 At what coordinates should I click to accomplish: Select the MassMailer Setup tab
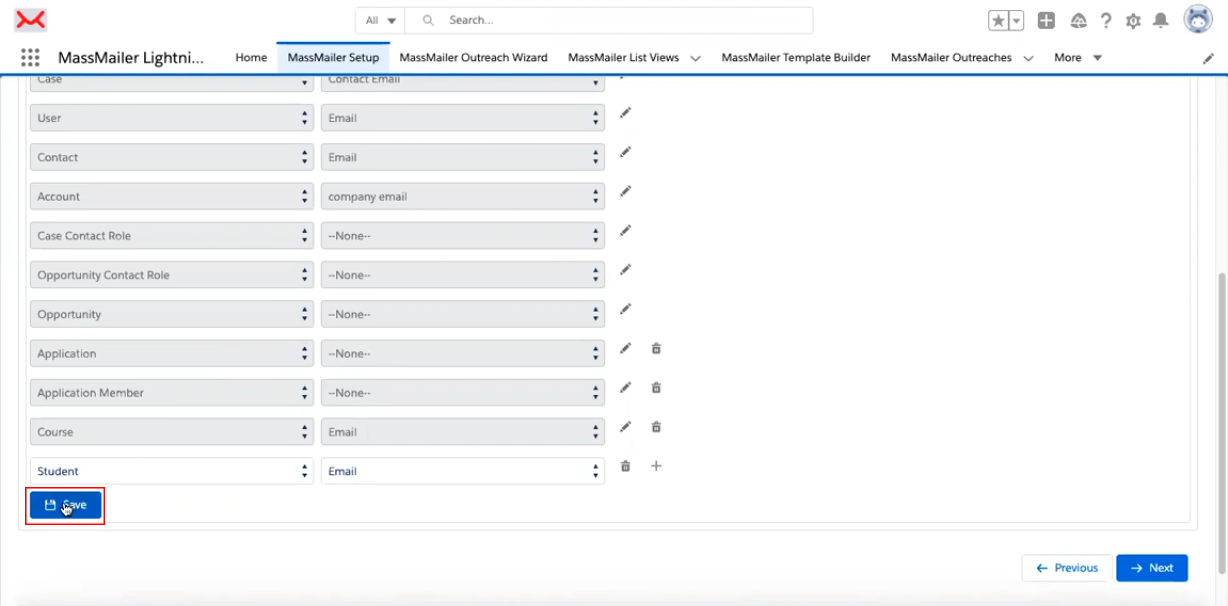pos(333,58)
